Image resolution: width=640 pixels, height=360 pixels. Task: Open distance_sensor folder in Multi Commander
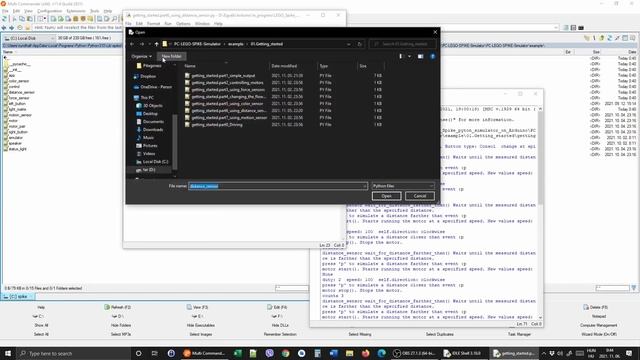(x=21, y=92)
